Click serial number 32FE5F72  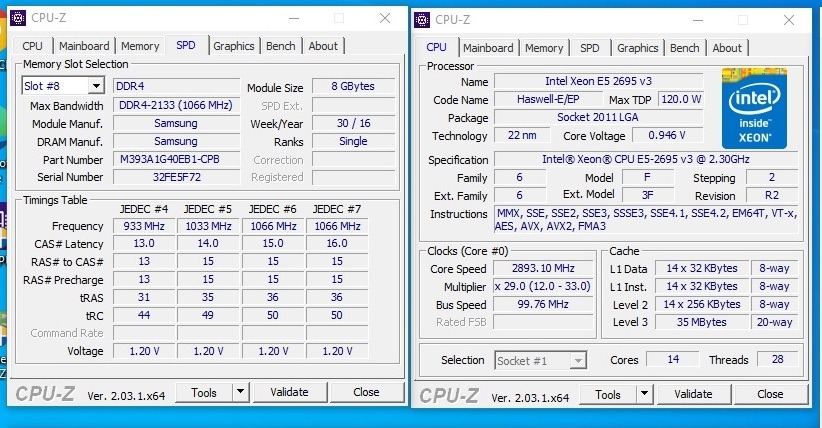click(177, 177)
